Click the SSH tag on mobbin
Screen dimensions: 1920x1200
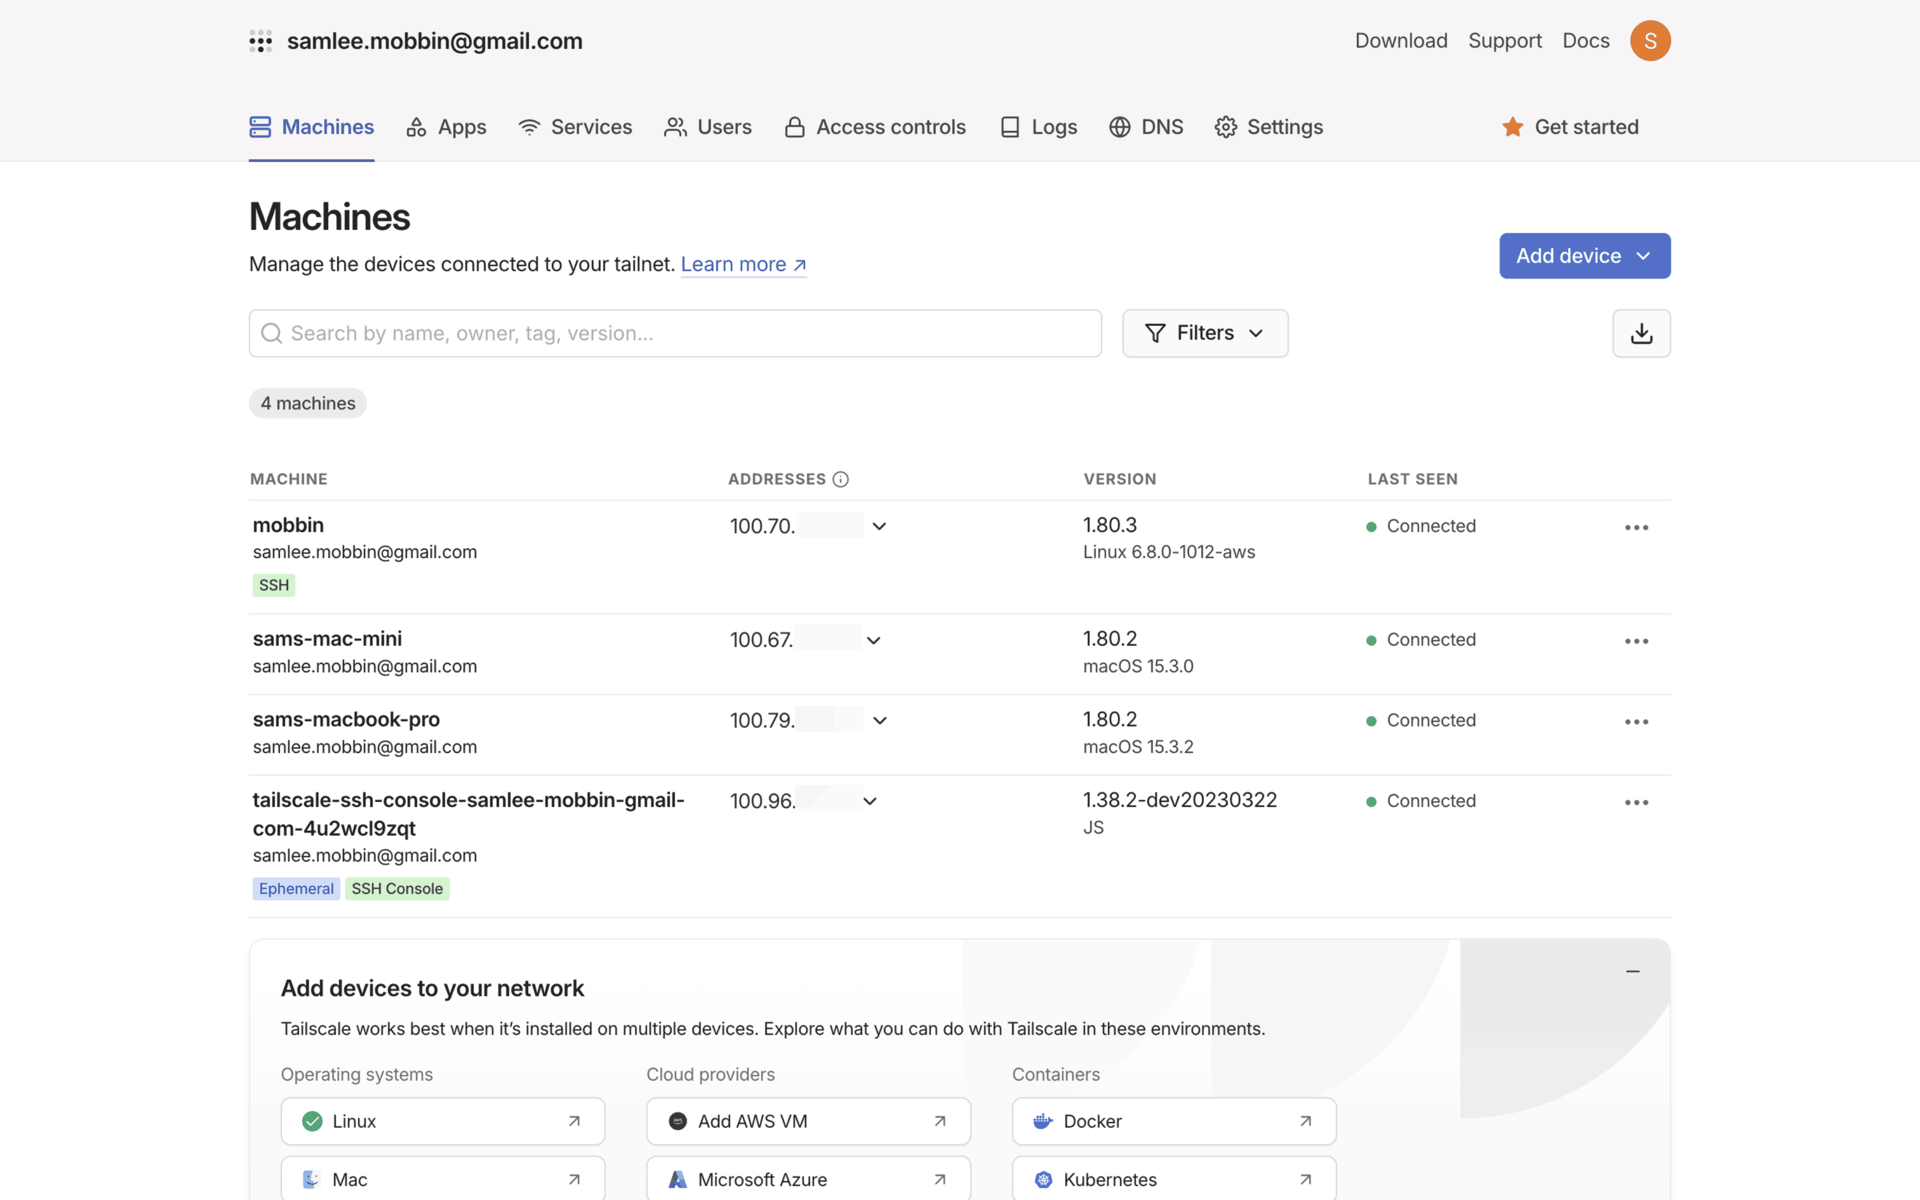tap(273, 585)
